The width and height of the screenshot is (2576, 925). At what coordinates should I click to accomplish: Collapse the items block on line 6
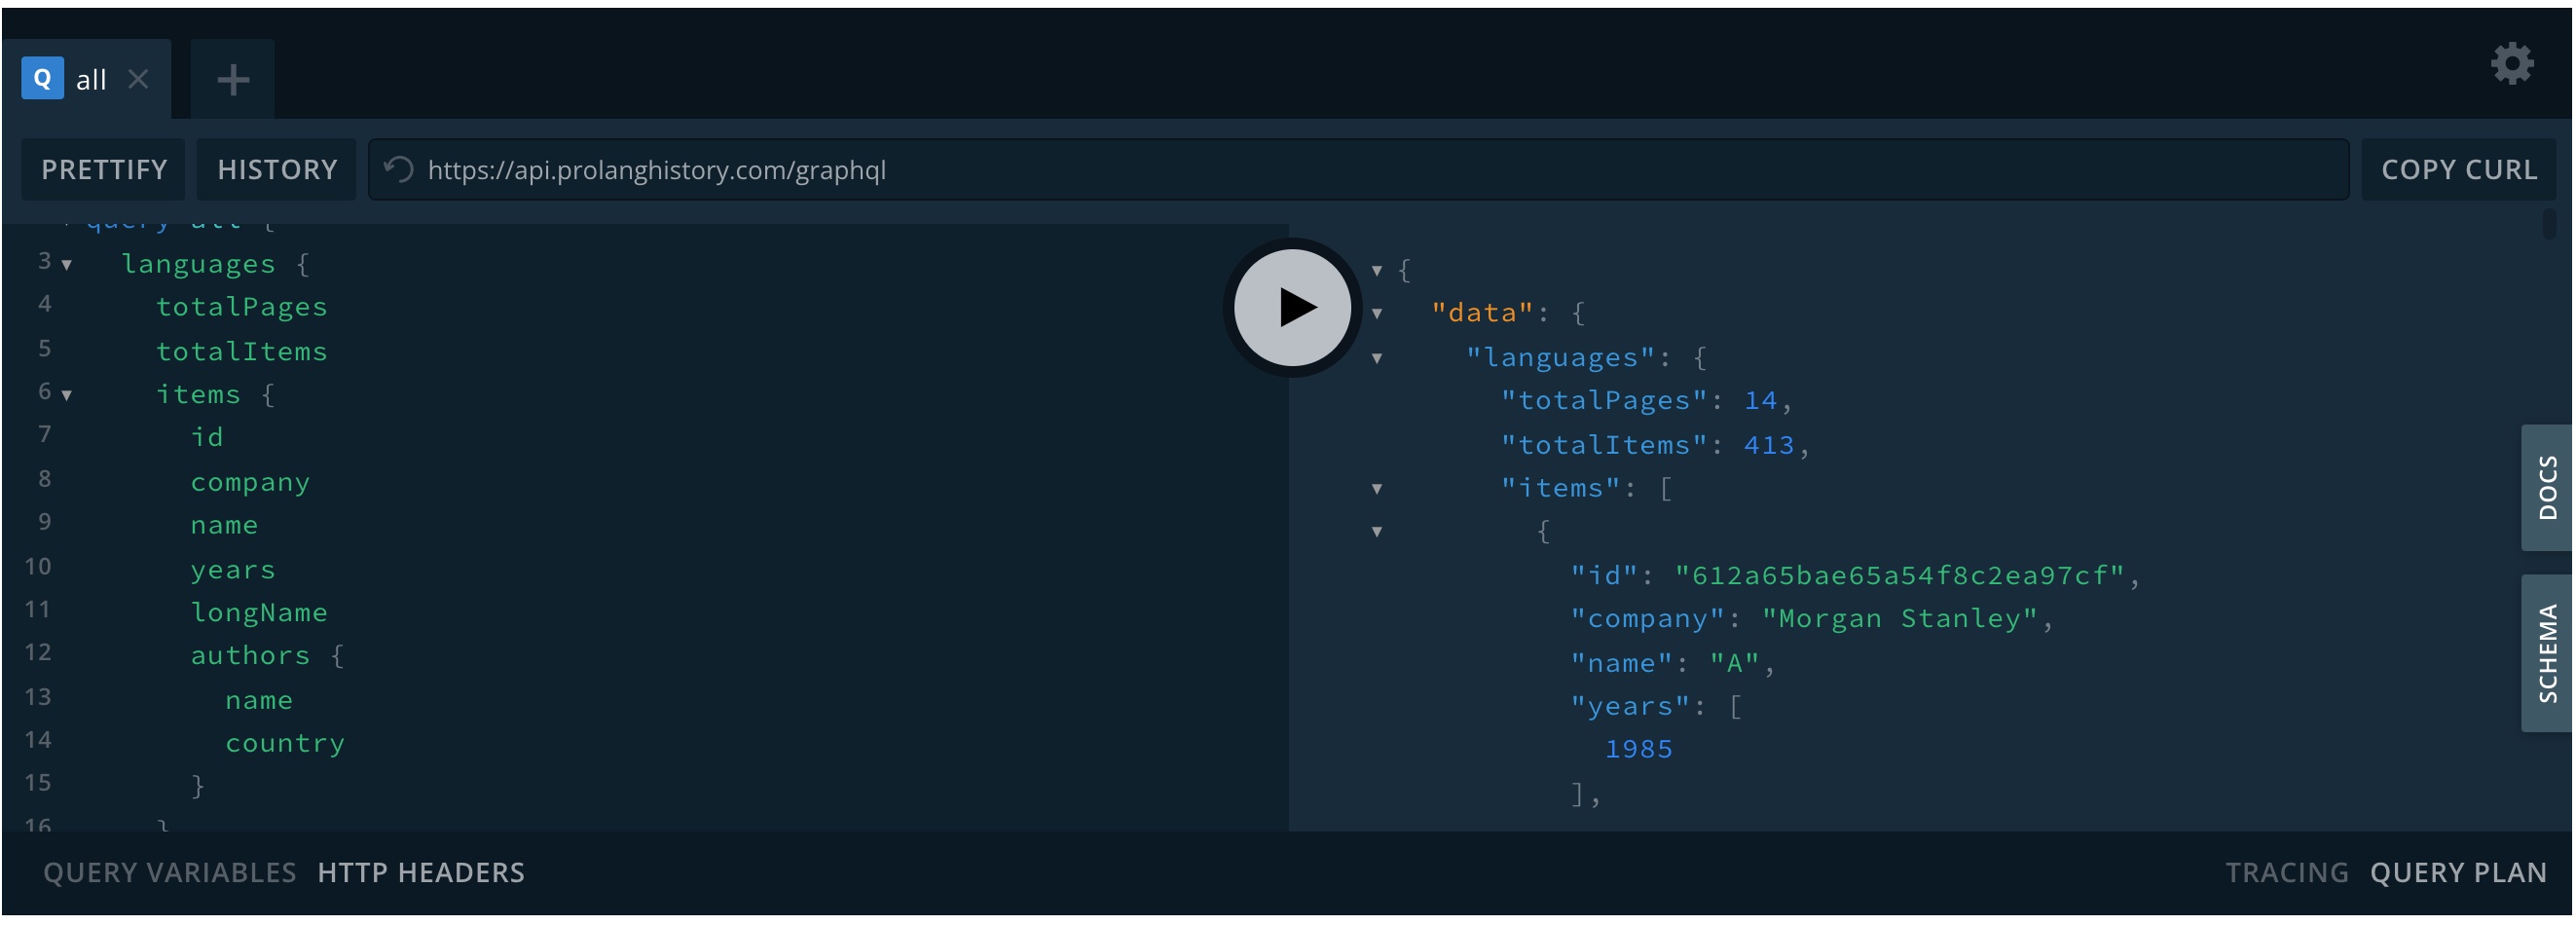coord(67,395)
